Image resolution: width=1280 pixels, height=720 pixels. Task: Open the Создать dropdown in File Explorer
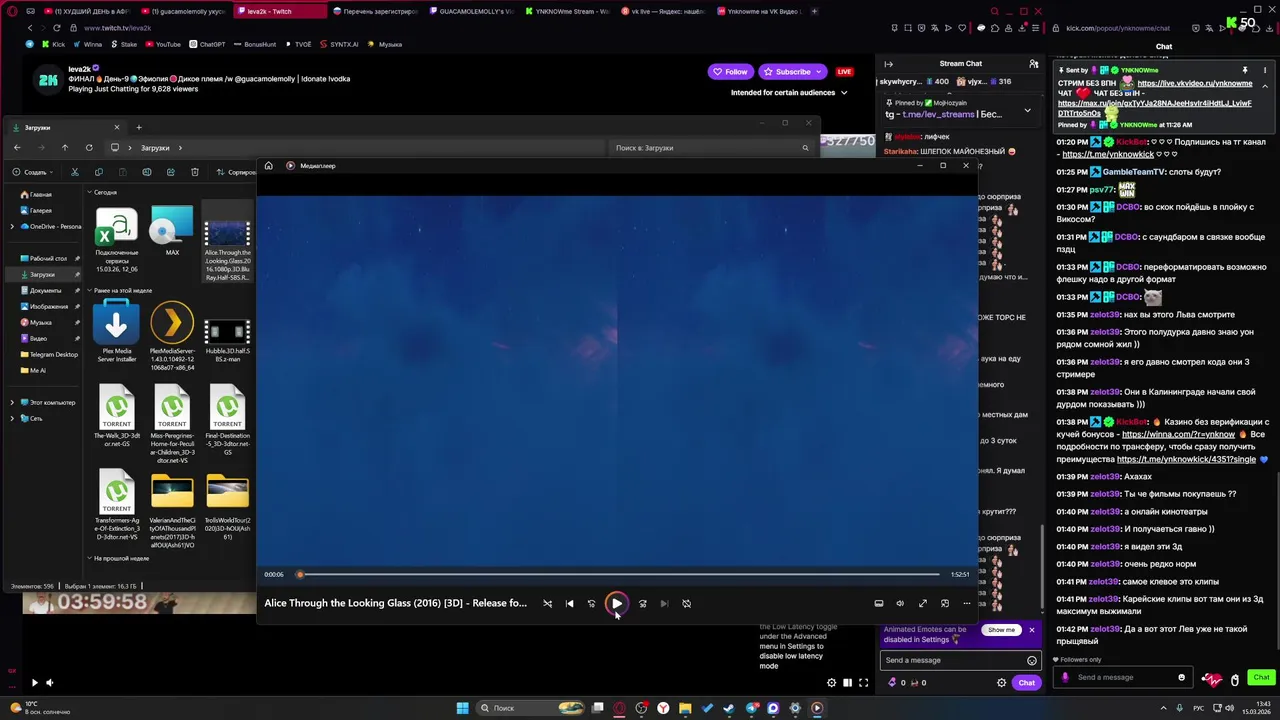click(x=34, y=172)
